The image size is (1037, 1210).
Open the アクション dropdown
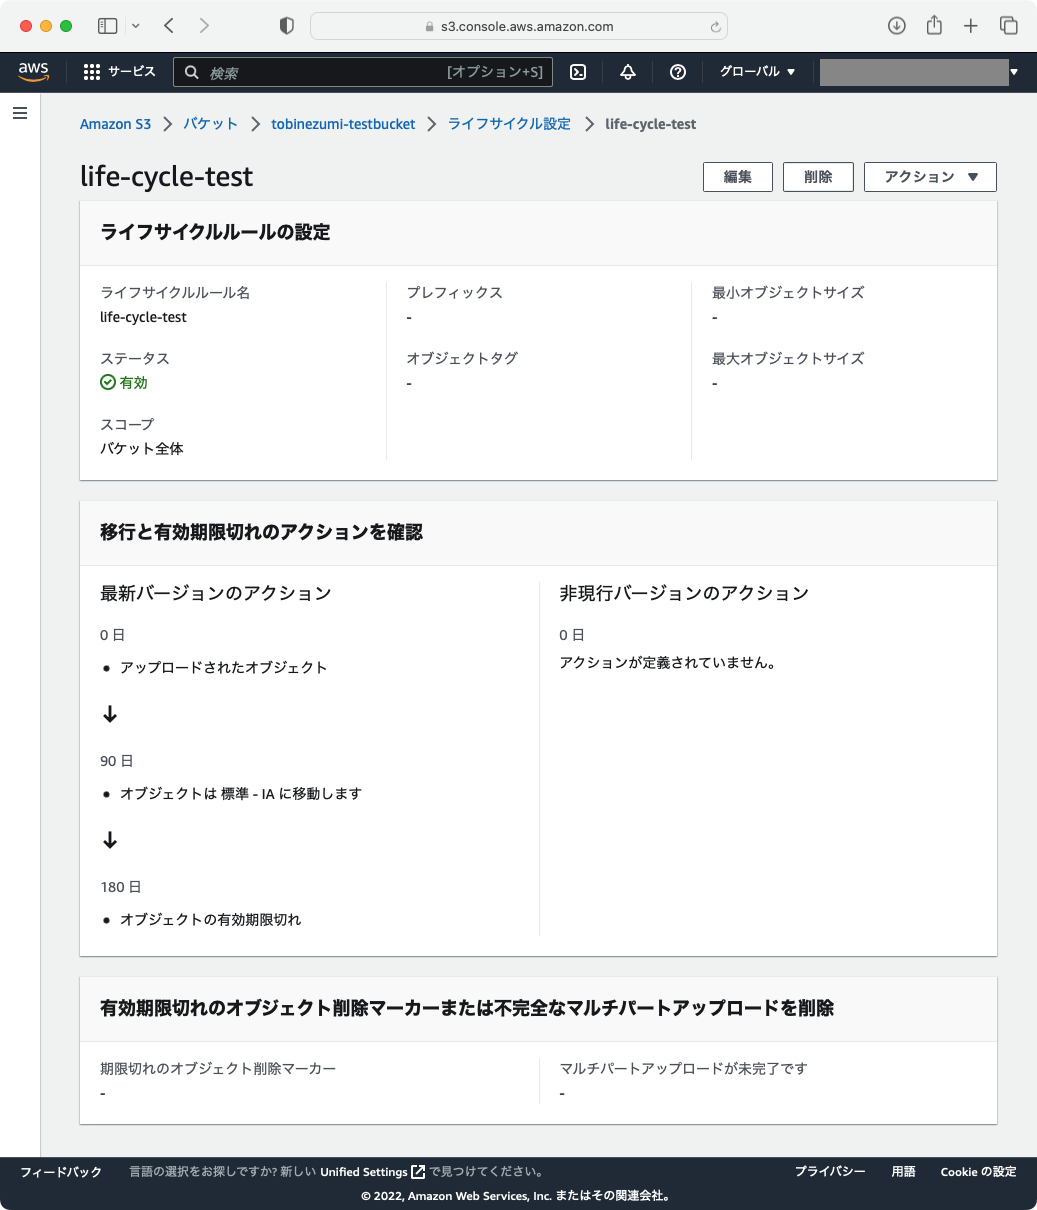tap(929, 176)
